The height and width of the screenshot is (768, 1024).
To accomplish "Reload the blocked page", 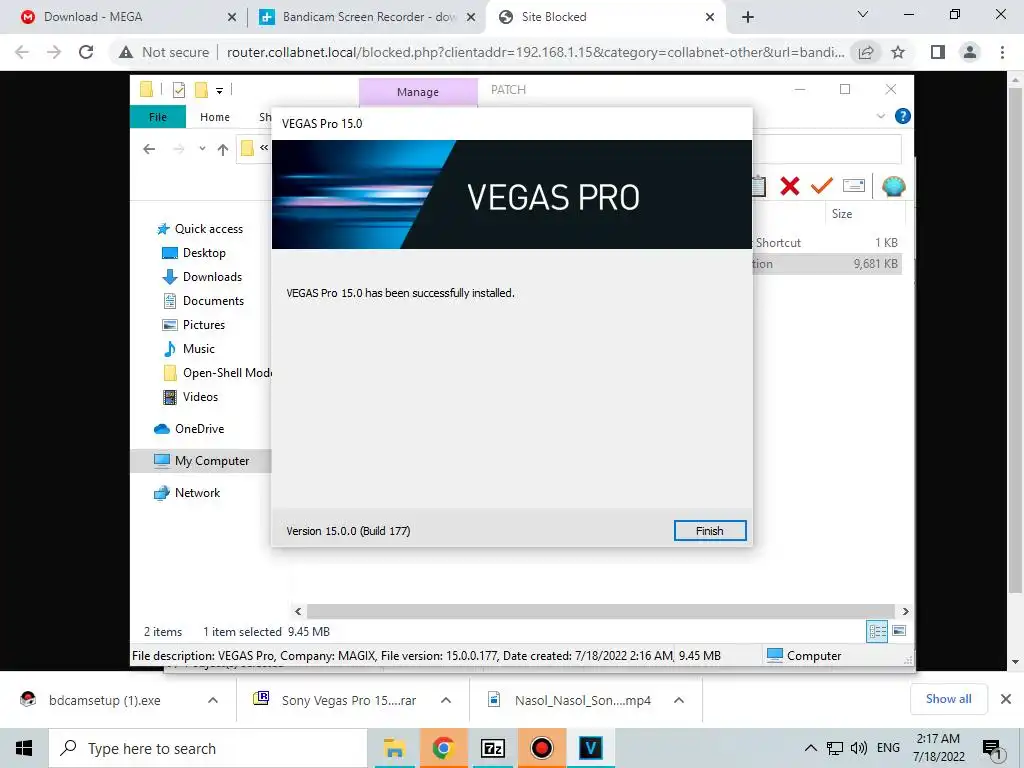I will pyautogui.click(x=86, y=52).
